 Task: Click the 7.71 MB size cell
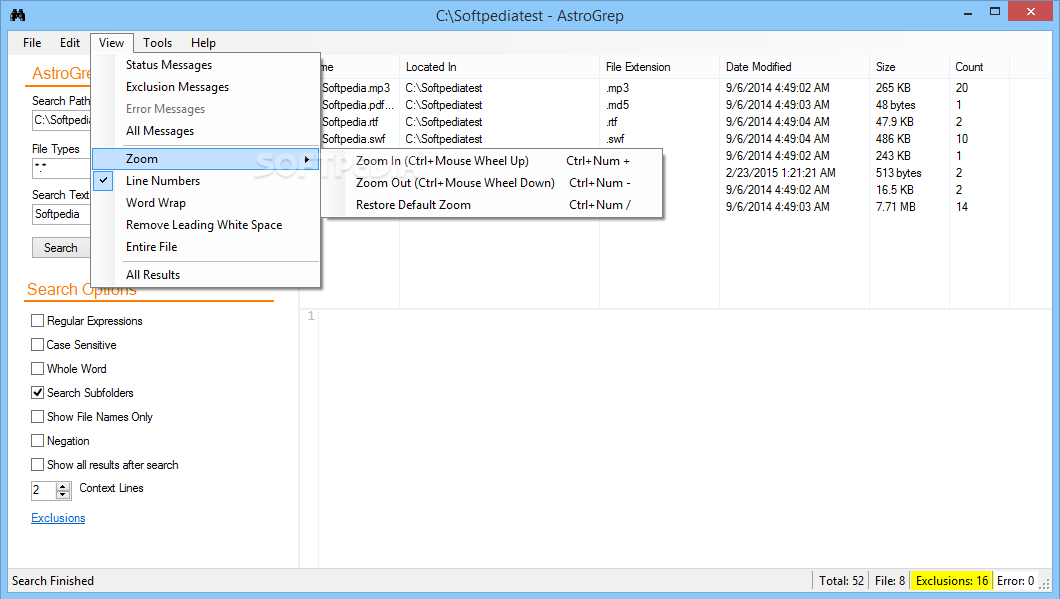point(896,207)
